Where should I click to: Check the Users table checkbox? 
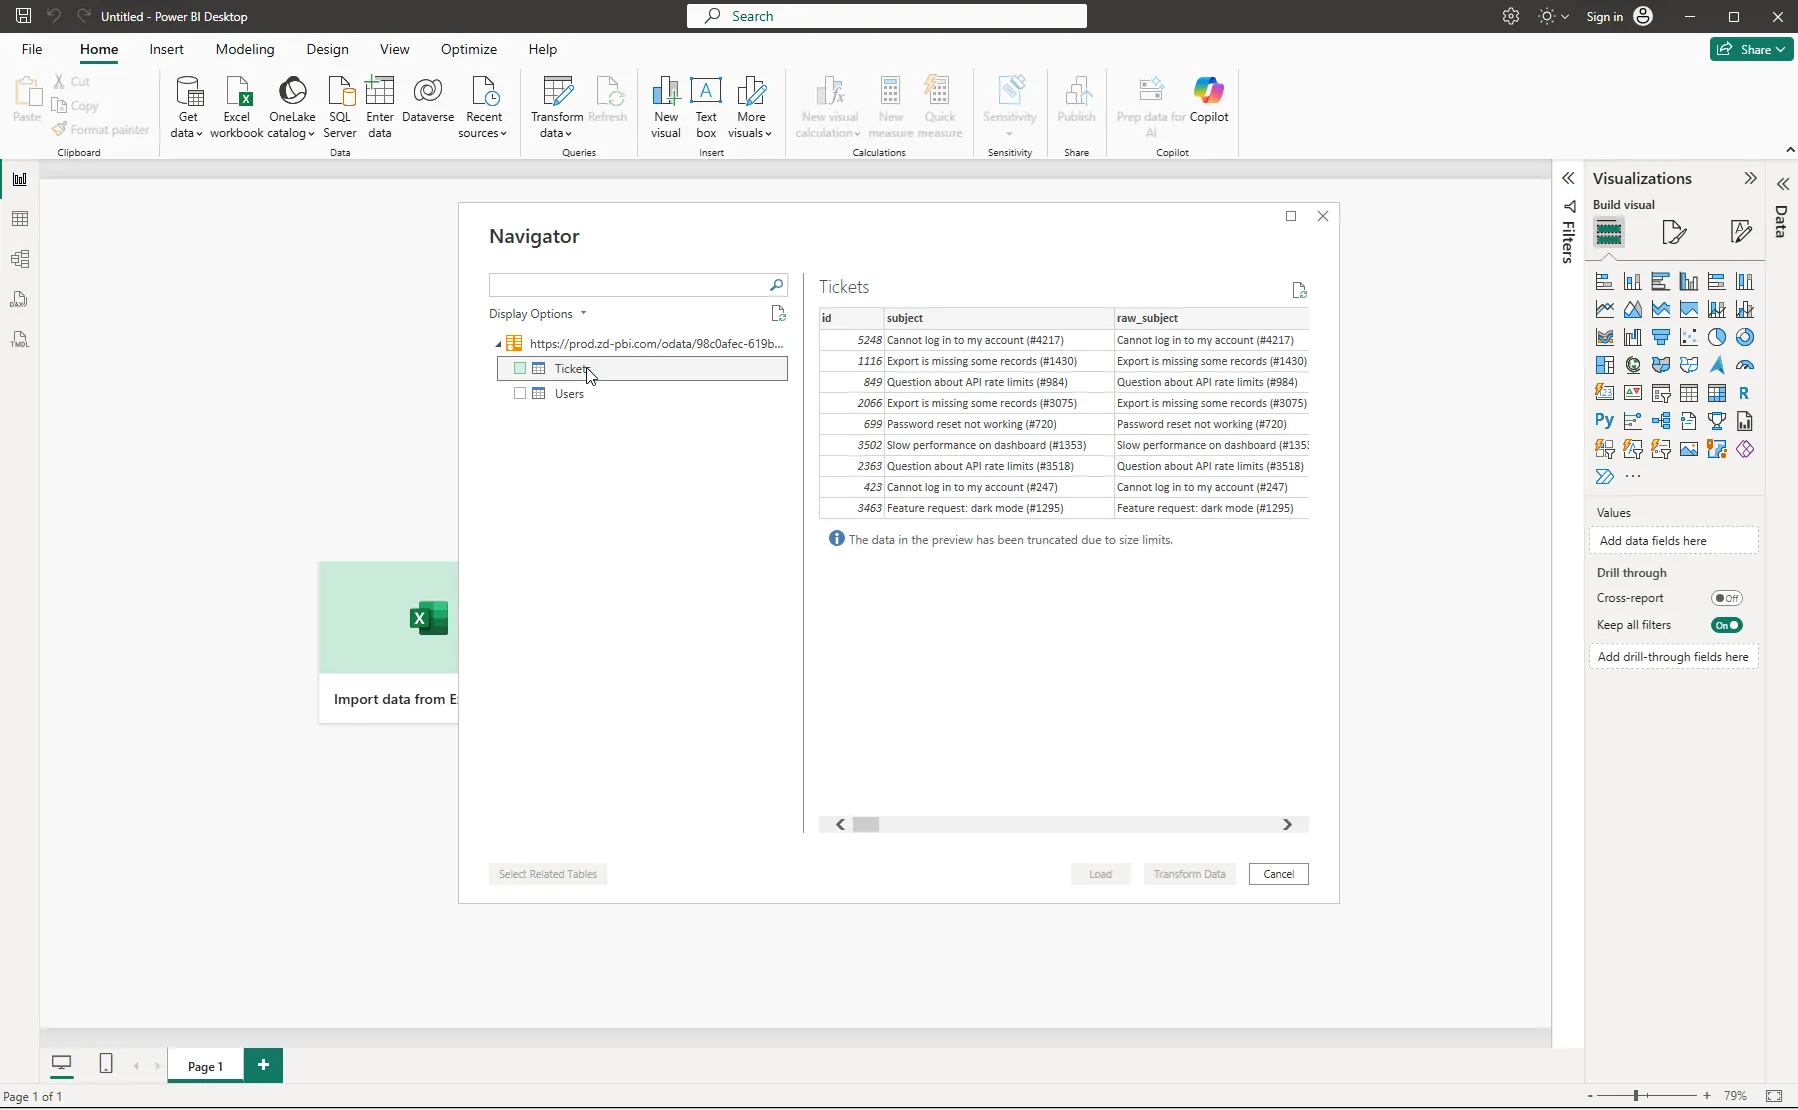520,394
